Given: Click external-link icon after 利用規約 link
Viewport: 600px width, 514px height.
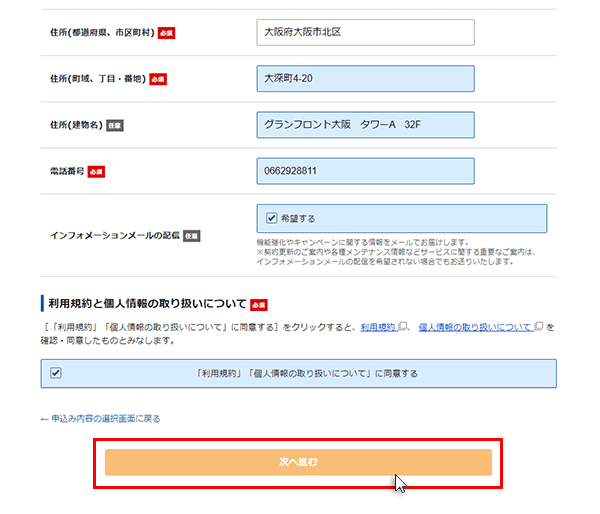Looking at the screenshot, I should 403,327.
